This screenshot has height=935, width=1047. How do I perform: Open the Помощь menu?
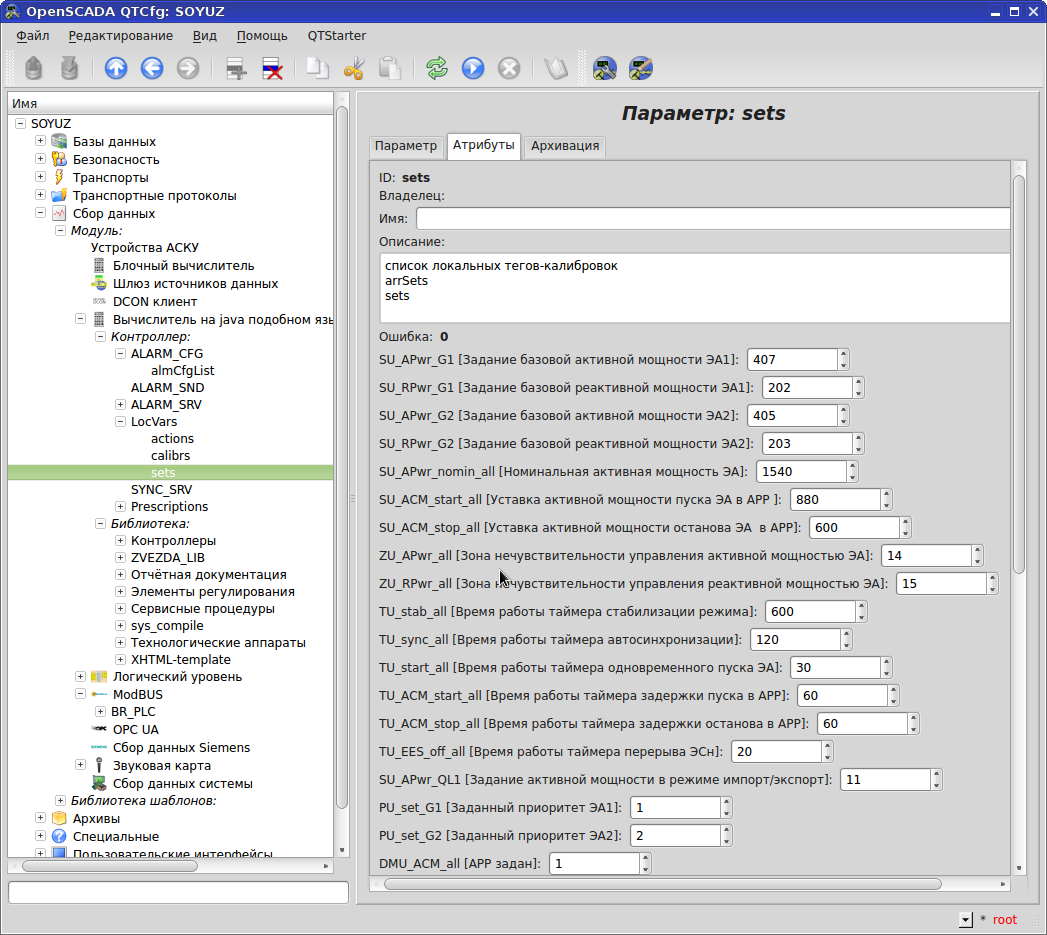click(262, 36)
